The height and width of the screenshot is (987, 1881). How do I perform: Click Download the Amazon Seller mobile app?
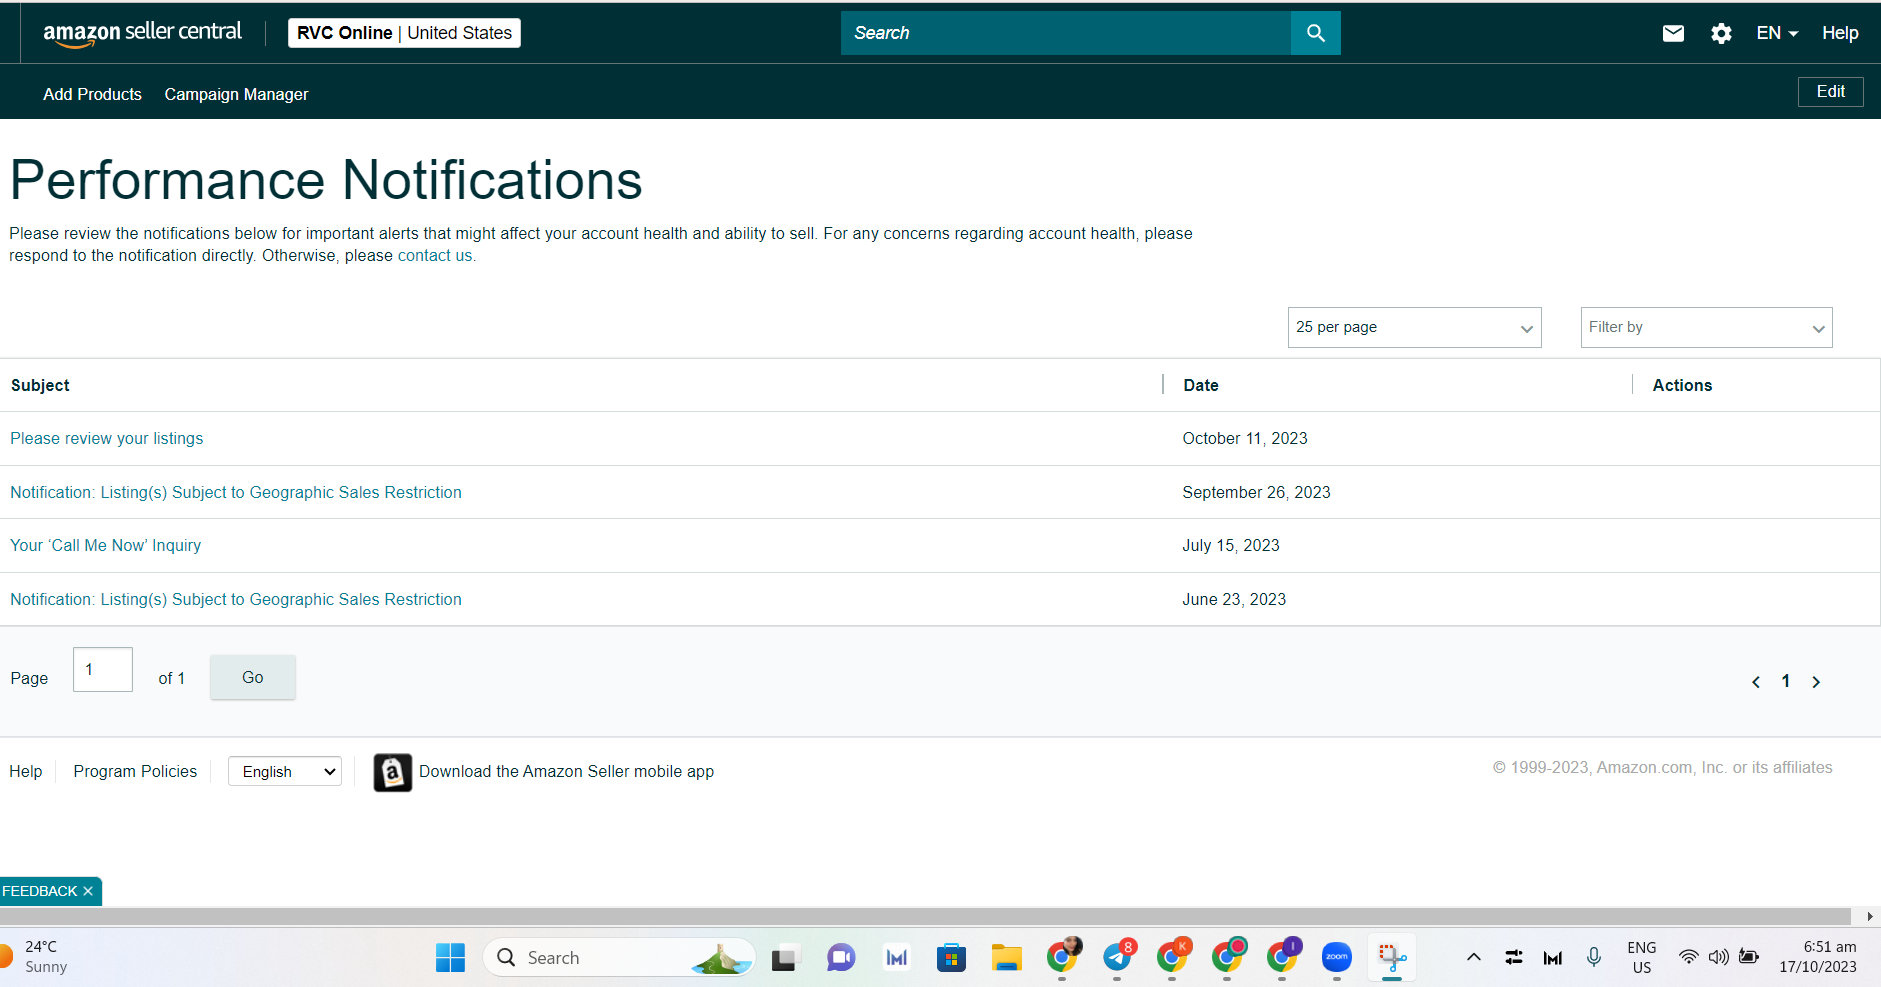pos(566,771)
